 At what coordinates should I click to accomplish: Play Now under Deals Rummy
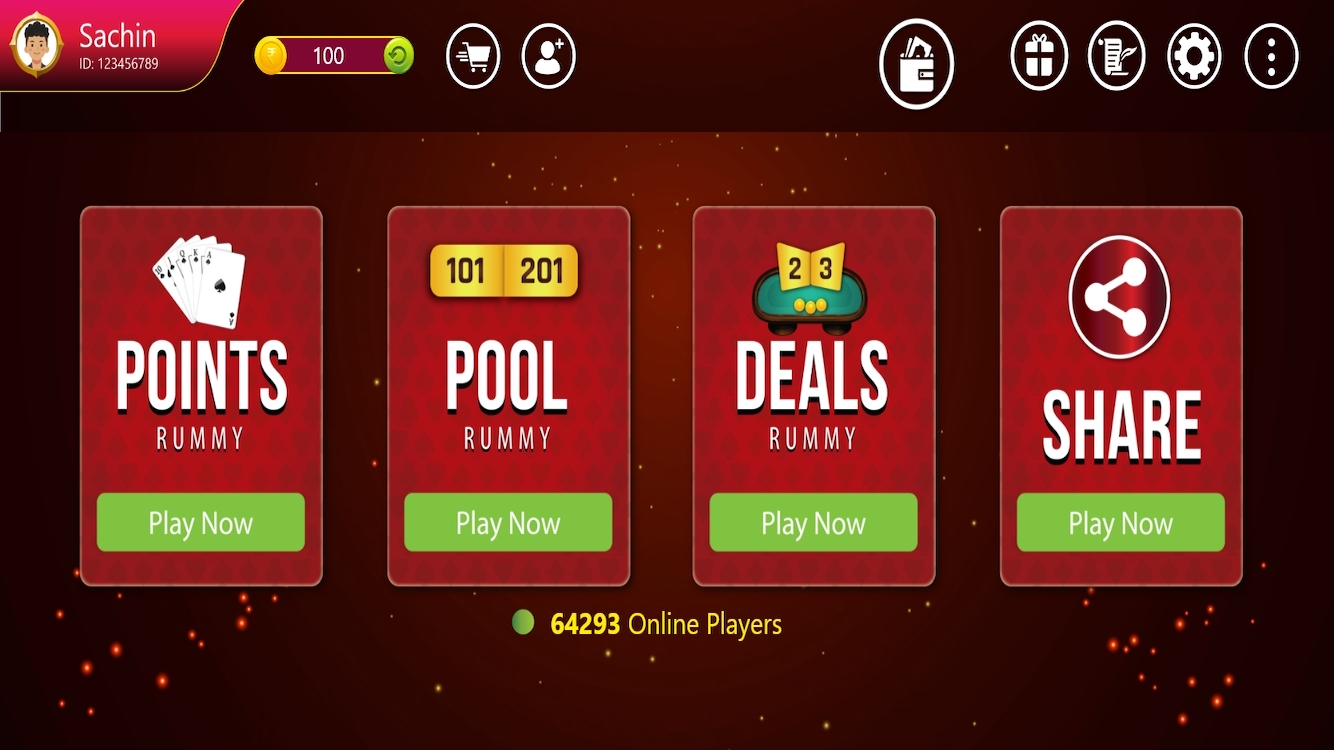pos(813,522)
